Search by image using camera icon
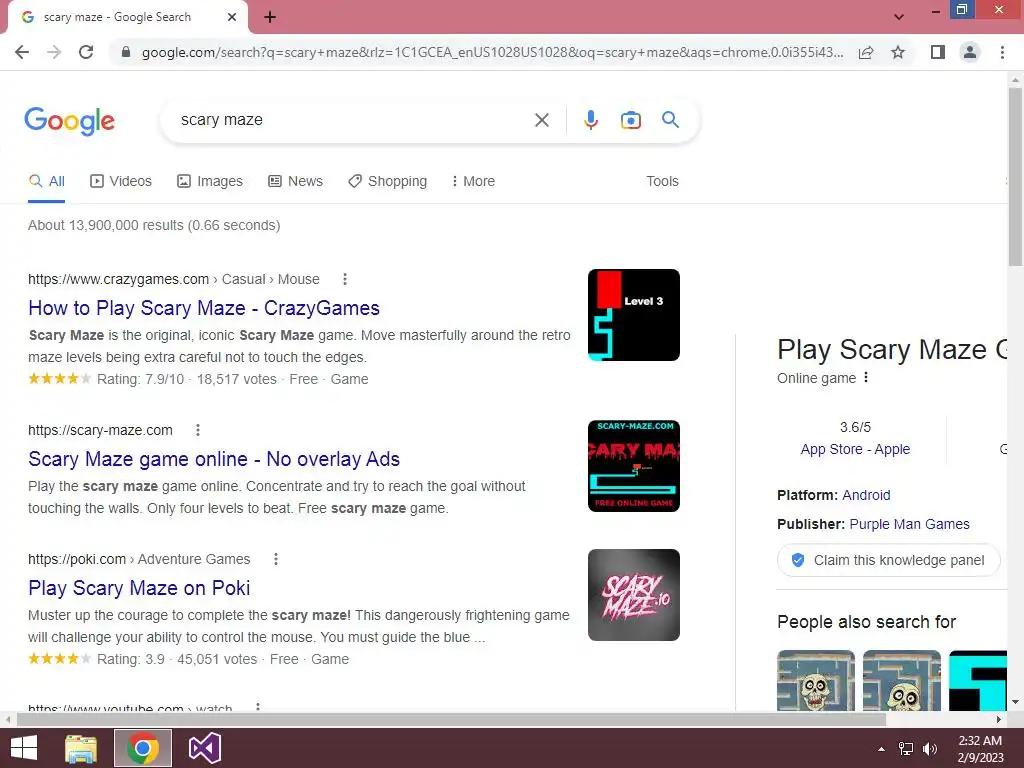Screen dimensions: 1024x768 click(630, 120)
